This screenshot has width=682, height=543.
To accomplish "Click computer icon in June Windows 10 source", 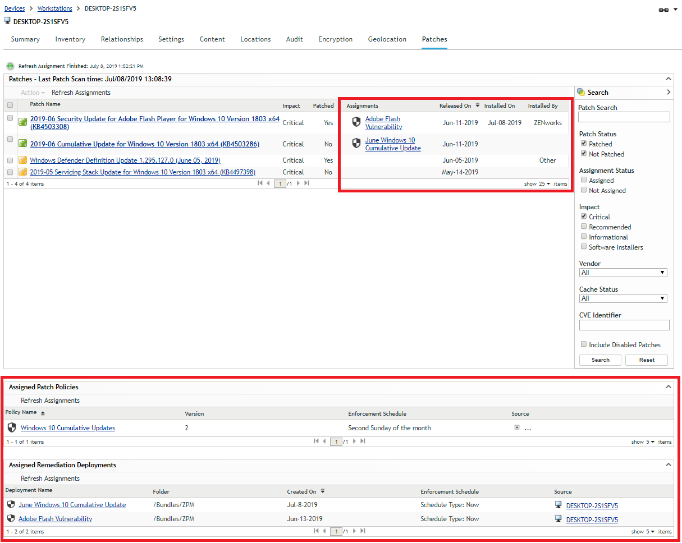I will 558,505.
